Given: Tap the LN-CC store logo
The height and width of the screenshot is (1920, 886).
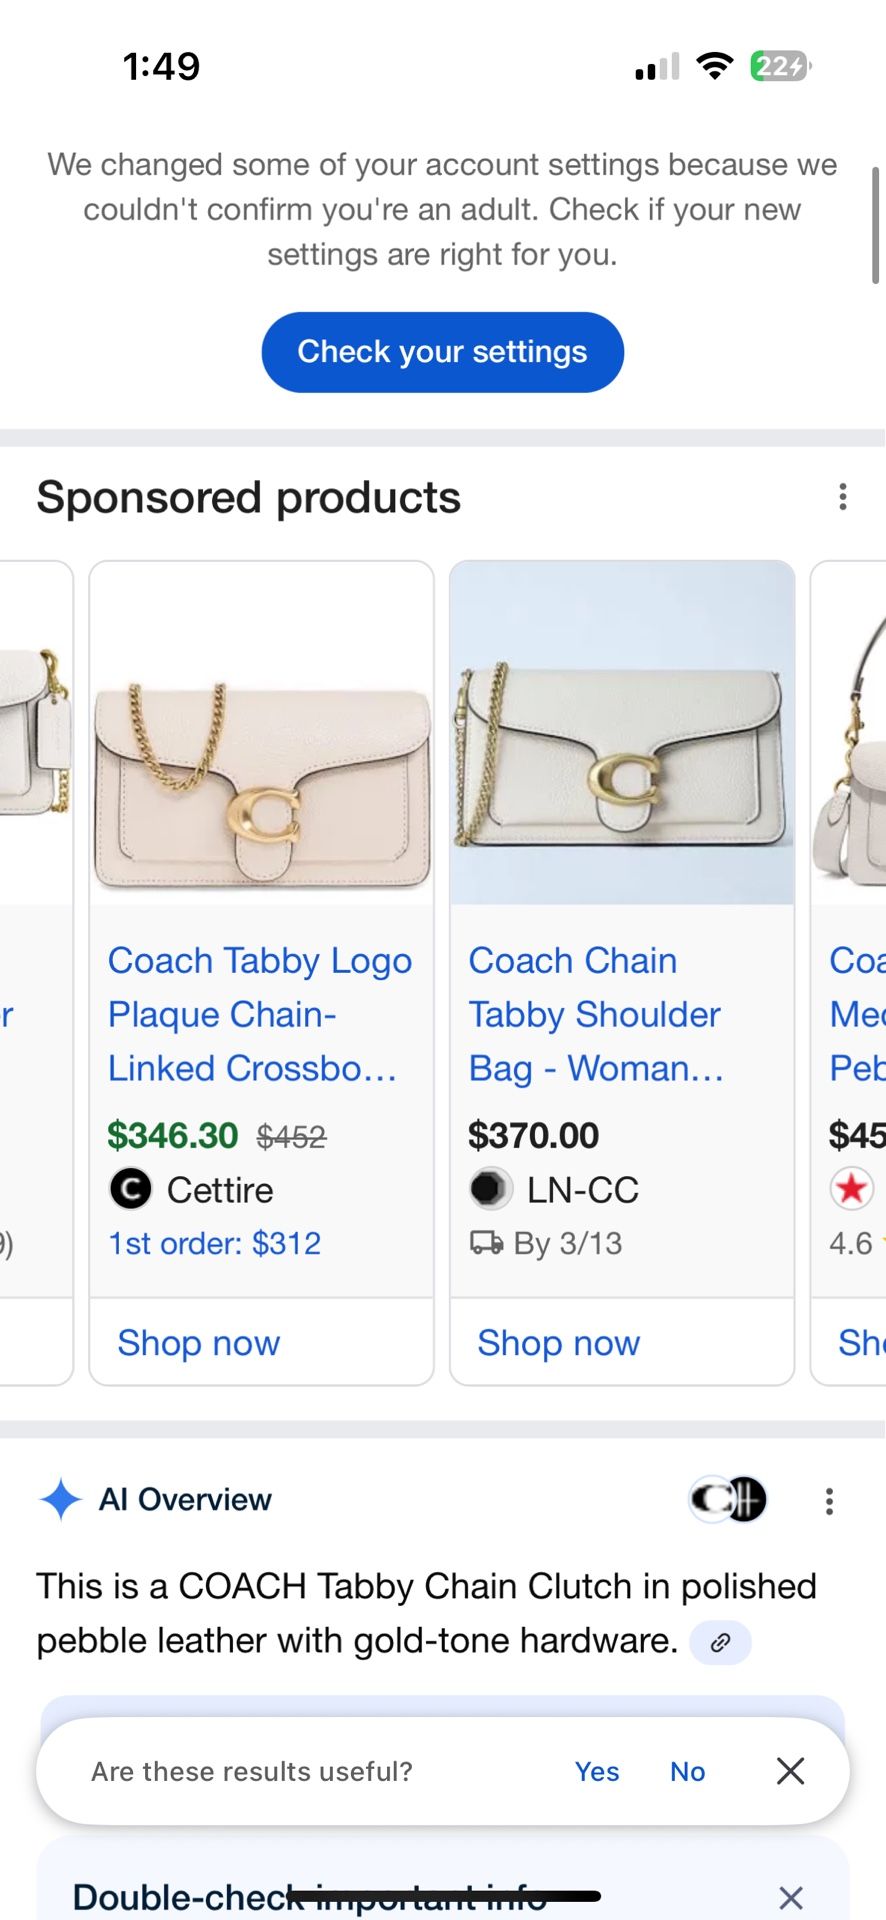Looking at the screenshot, I should click(x=490, y=1189).
